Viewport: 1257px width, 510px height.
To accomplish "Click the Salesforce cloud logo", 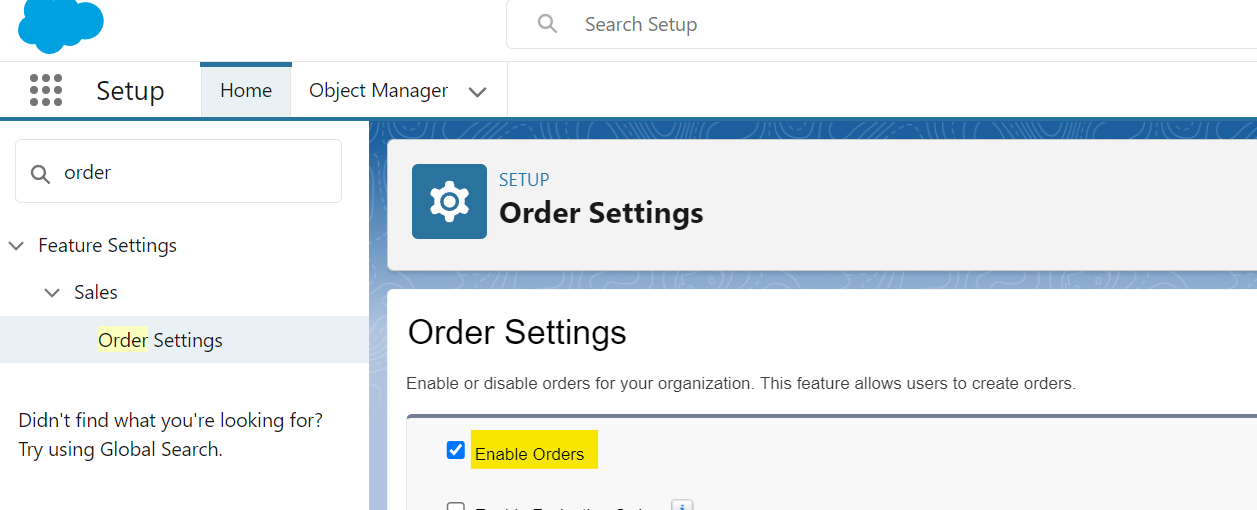I will click(60, 25).
